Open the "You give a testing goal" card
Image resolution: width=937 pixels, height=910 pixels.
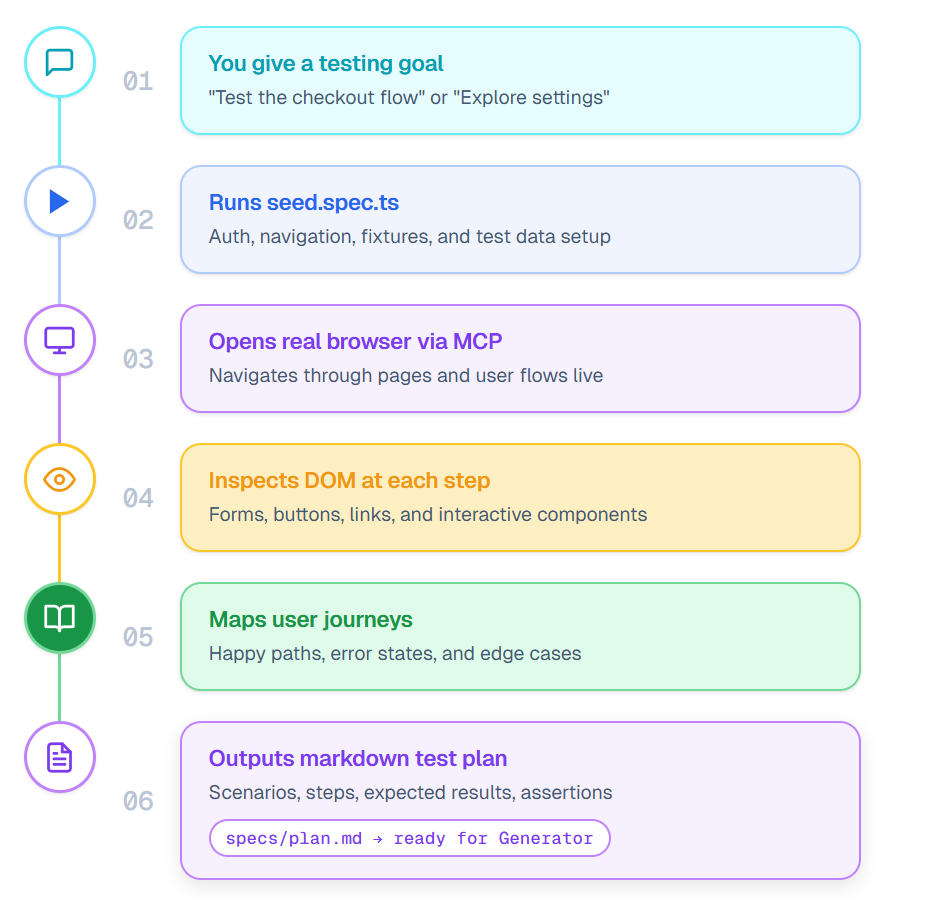(520, 80)
